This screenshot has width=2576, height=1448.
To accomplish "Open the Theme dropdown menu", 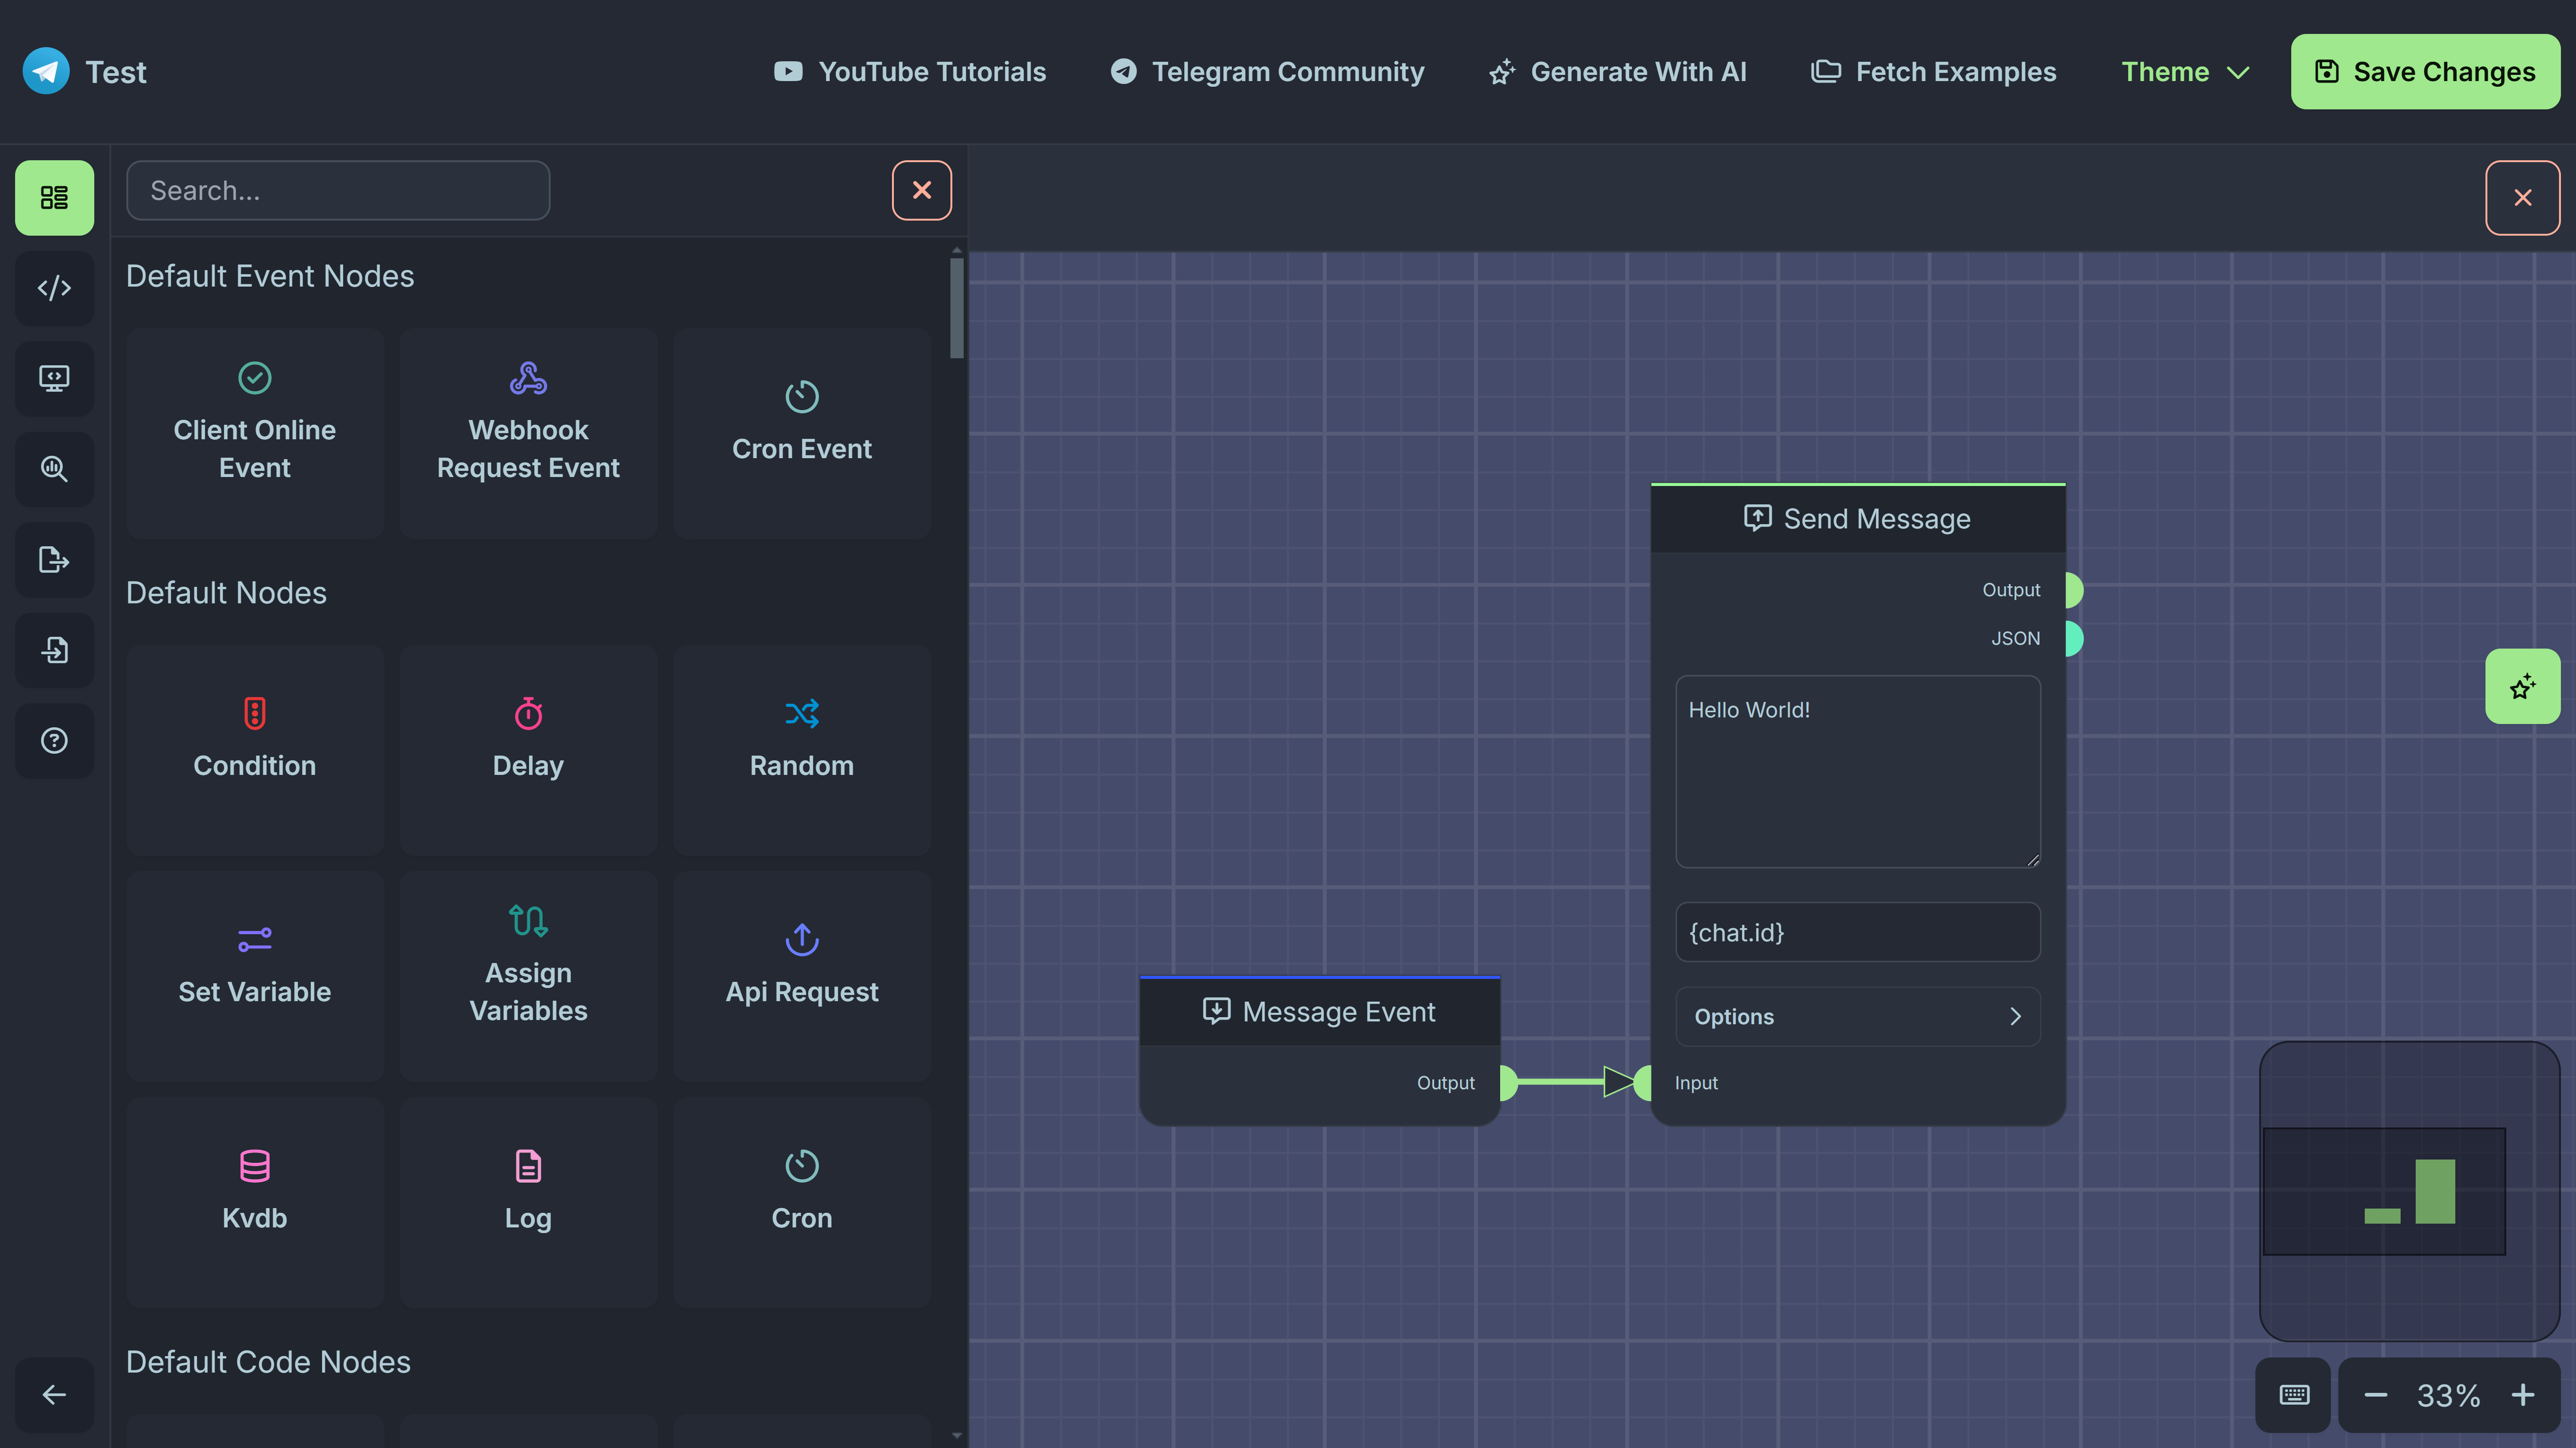I will (2185, 71).
